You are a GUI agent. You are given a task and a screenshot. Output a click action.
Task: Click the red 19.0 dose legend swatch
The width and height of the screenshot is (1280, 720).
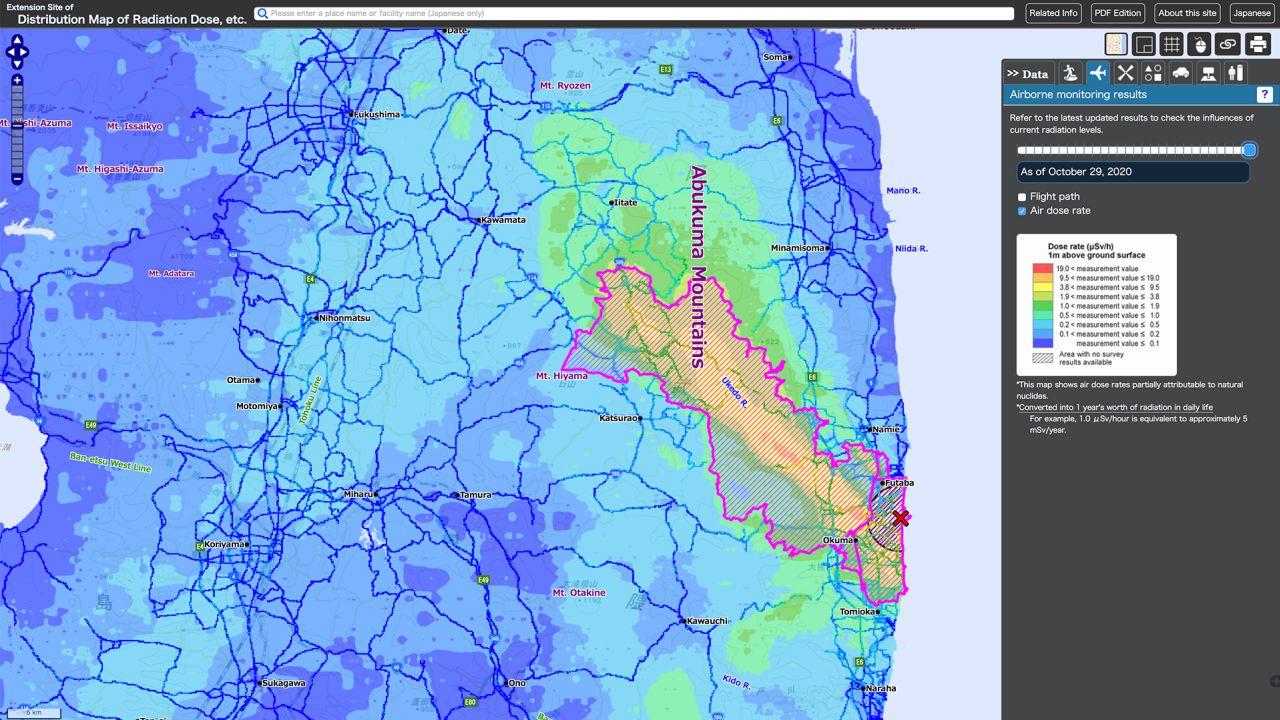(x=1043, y=269)
